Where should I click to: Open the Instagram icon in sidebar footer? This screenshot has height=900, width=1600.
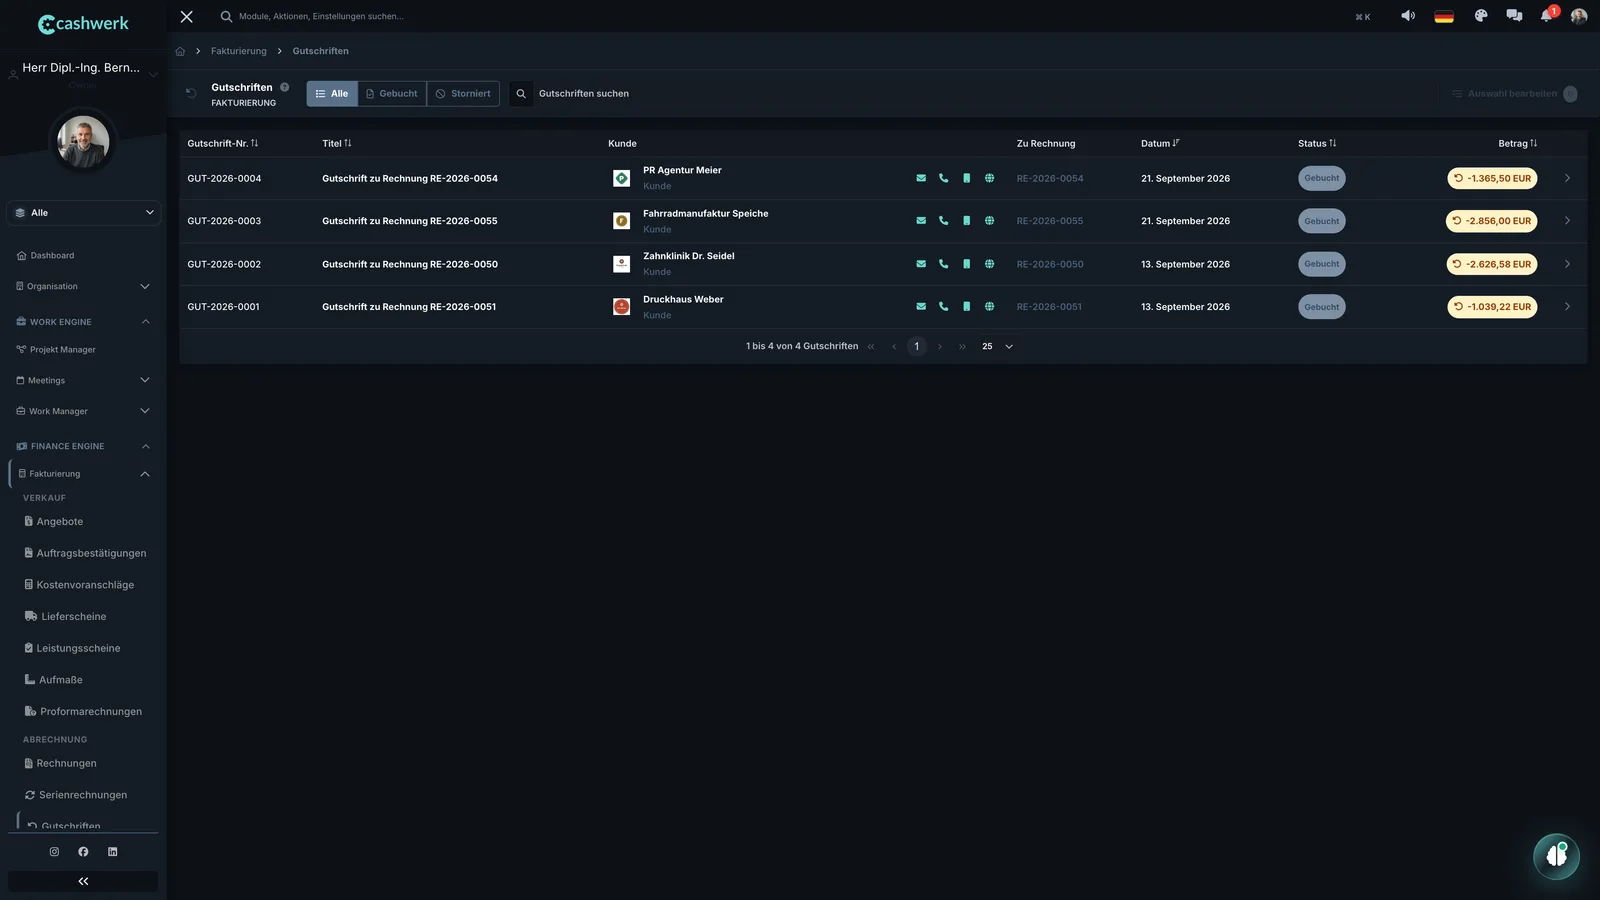pyautogui.click(x=54, y=852)
